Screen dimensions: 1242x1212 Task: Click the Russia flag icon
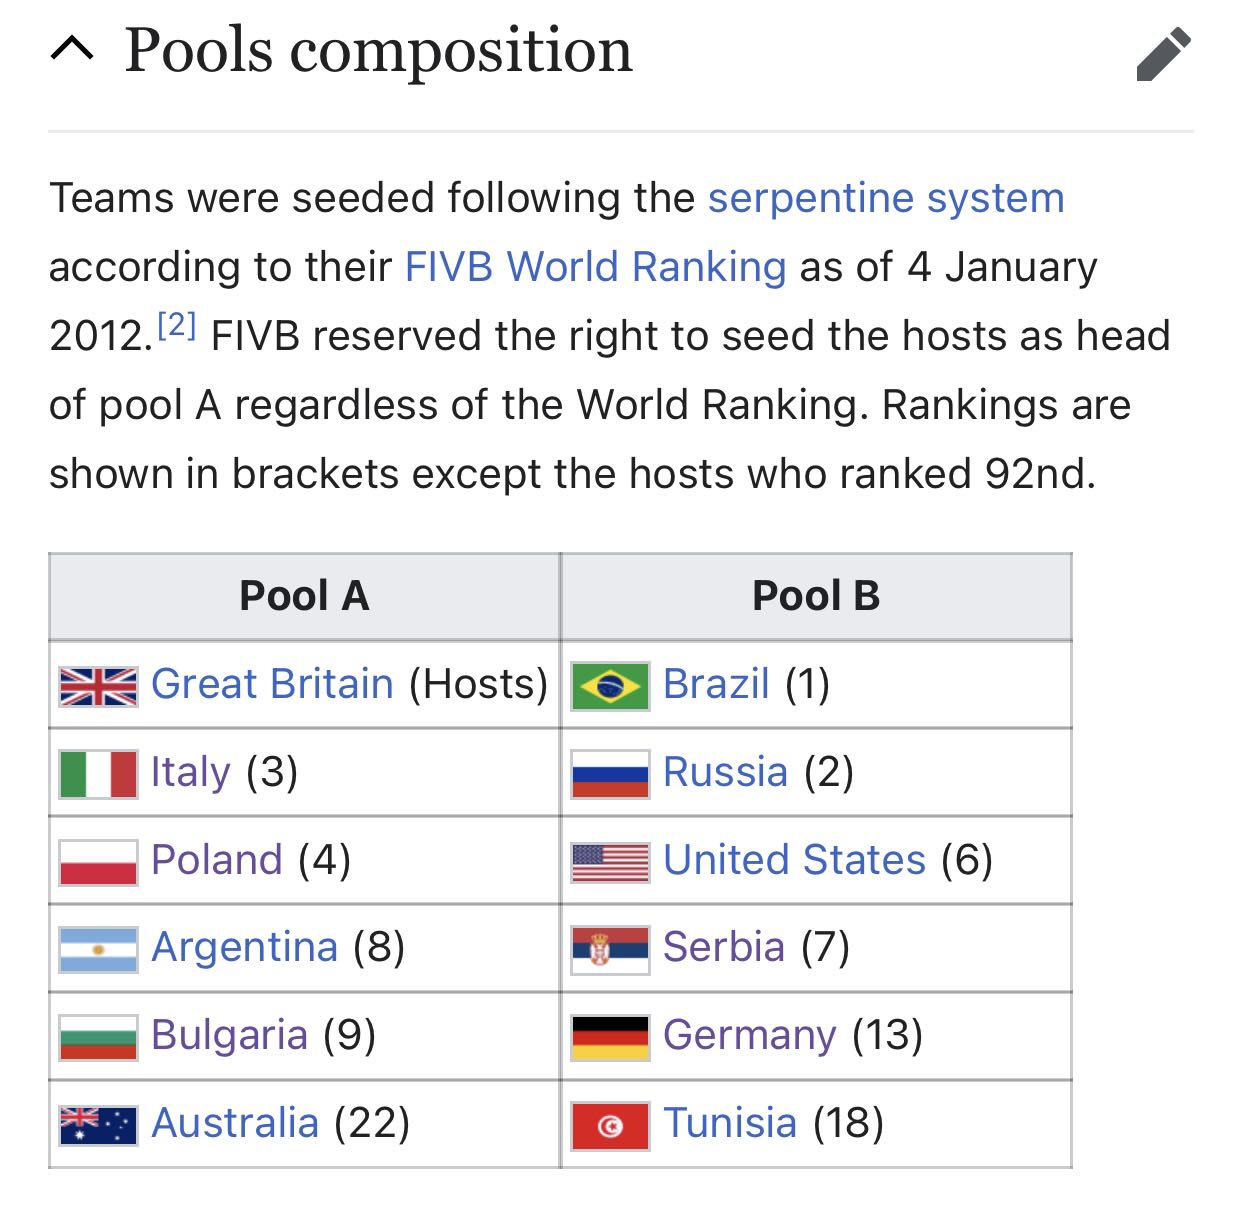coord(610,773)
